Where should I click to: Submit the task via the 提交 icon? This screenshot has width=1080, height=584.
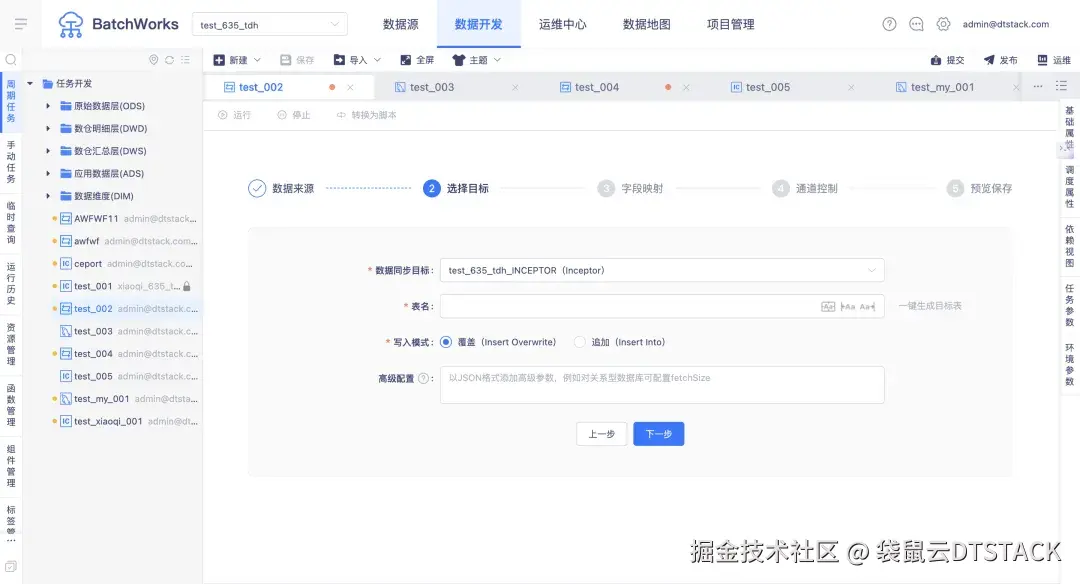click(x=946, y=59)
